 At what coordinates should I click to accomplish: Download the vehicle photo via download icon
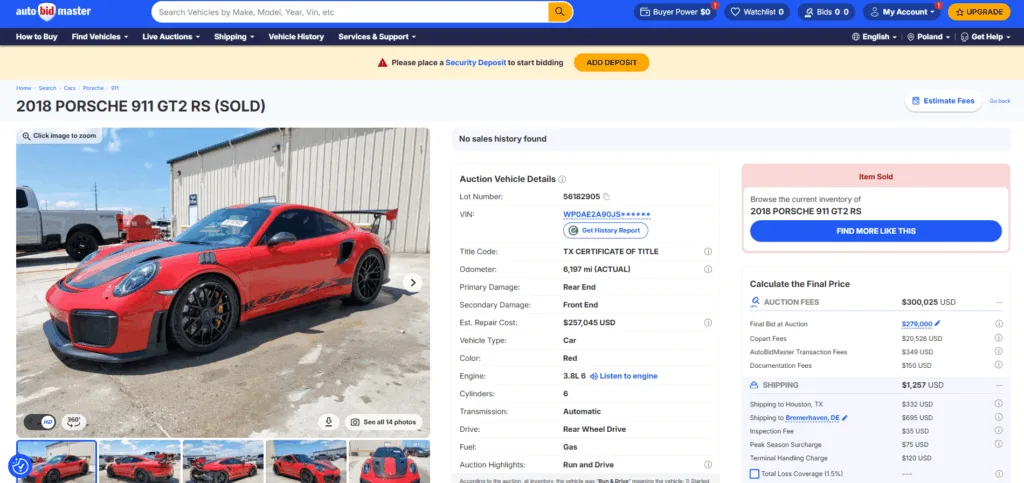tap(328, 422)
